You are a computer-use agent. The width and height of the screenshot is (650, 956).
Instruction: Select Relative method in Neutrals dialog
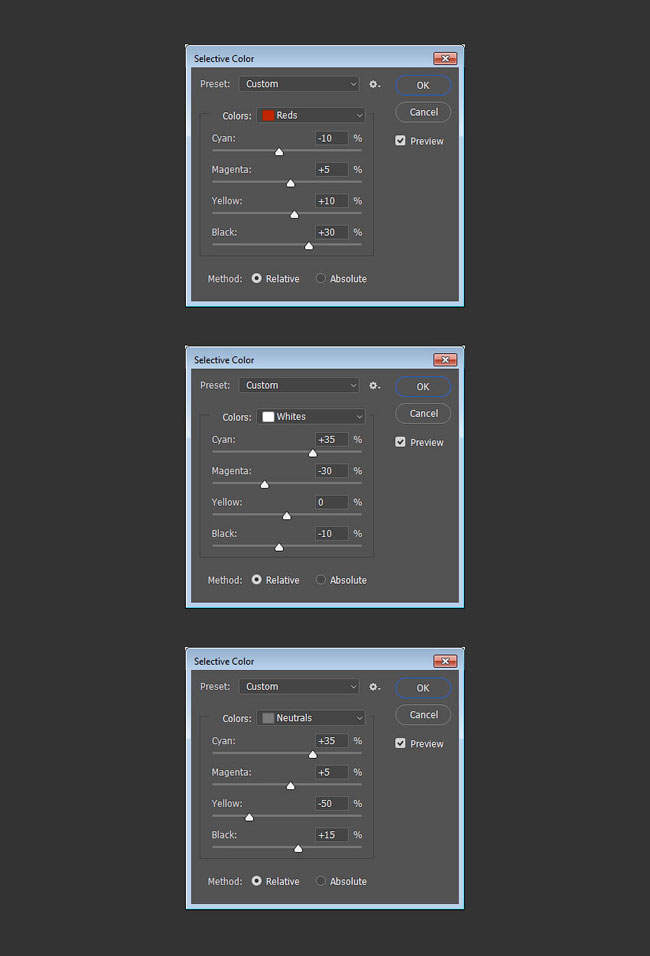(257, 880)
